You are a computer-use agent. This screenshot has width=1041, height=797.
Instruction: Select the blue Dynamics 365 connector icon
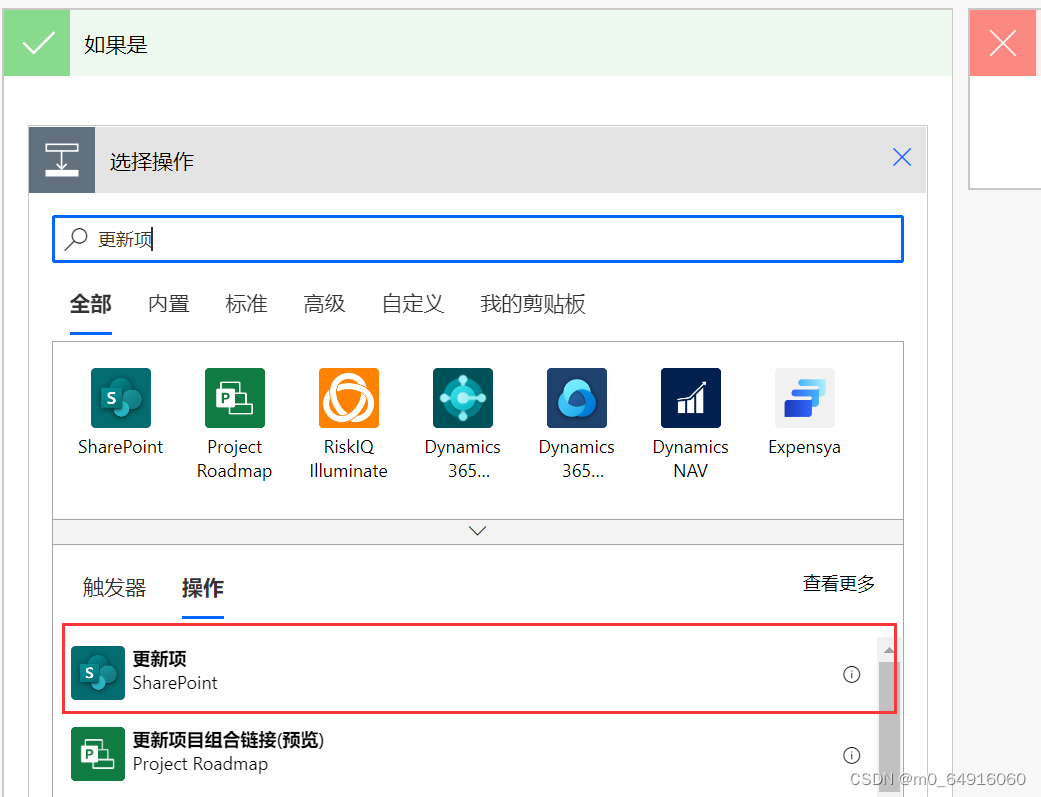(577, 398)
